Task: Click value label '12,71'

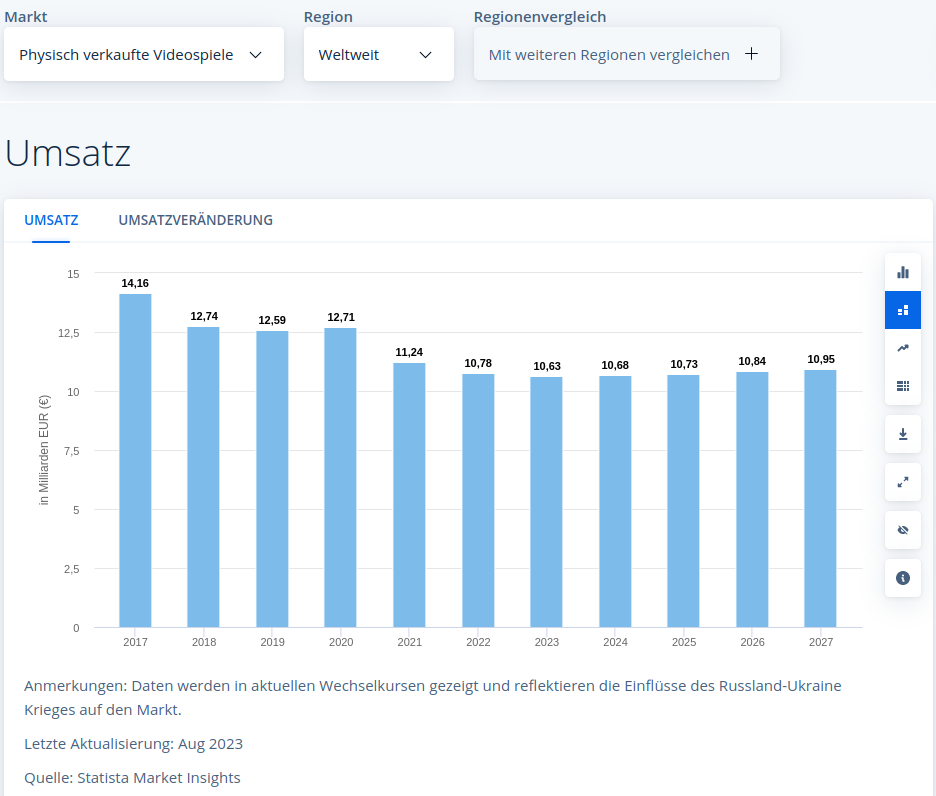Action: (341, 317)
